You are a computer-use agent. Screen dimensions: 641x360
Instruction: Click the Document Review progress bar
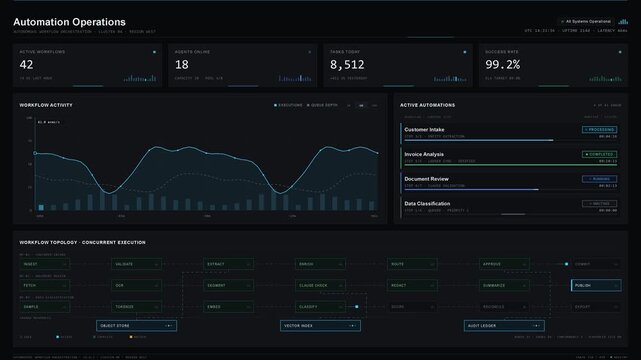coord(511,189)
